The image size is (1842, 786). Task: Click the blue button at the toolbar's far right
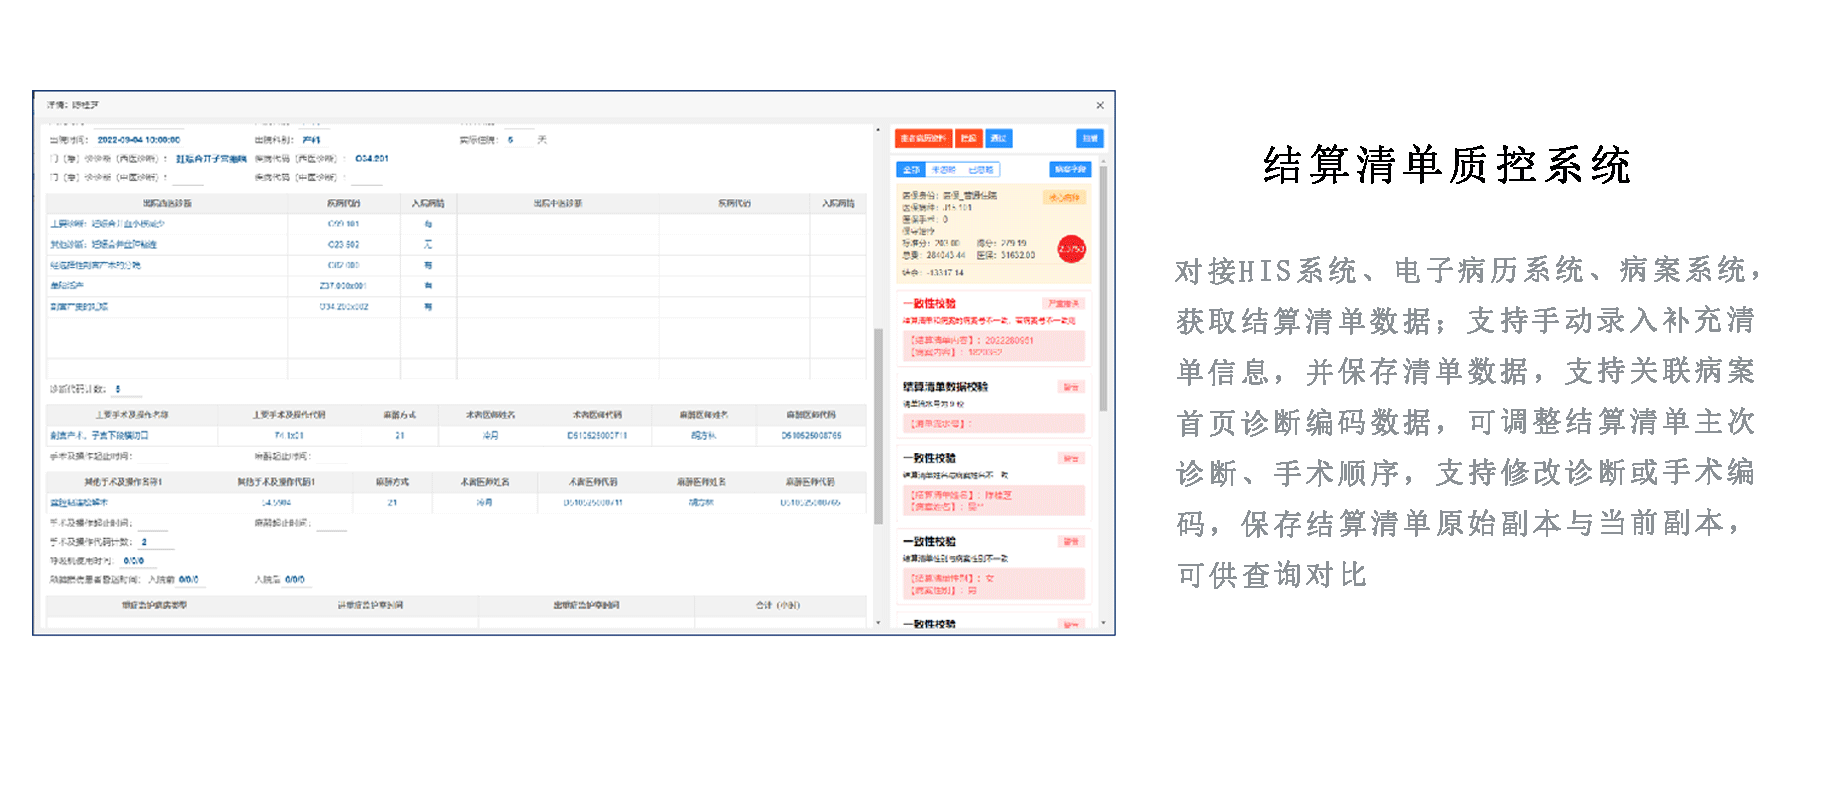click(x=1090, y=138)
